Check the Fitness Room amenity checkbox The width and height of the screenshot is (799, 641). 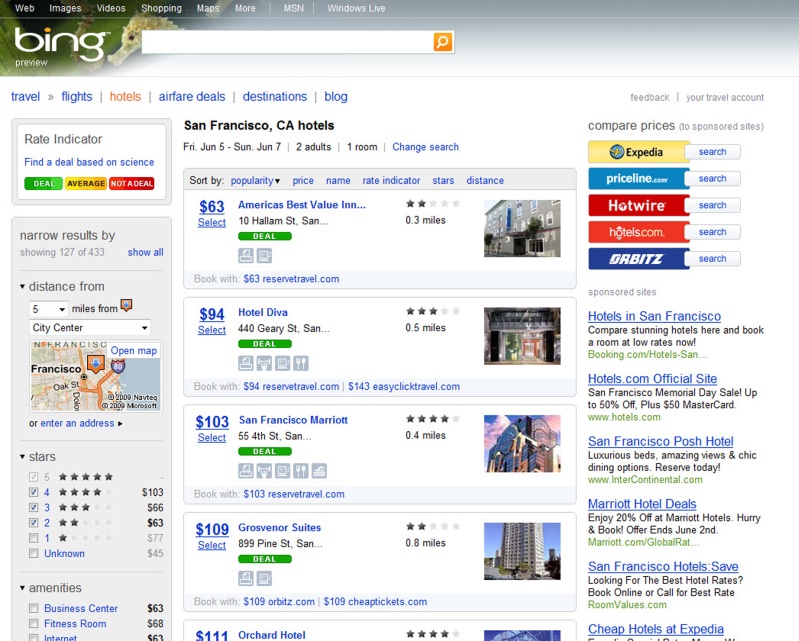(34, 623)
